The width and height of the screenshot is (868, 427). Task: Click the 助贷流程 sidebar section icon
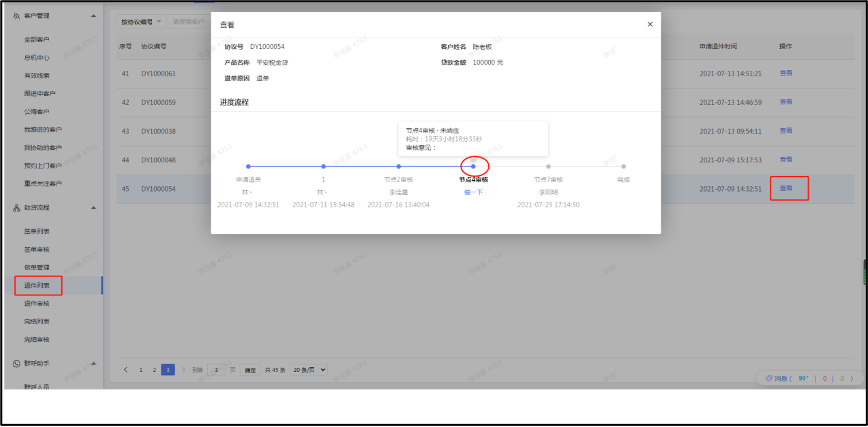[17, 208]
